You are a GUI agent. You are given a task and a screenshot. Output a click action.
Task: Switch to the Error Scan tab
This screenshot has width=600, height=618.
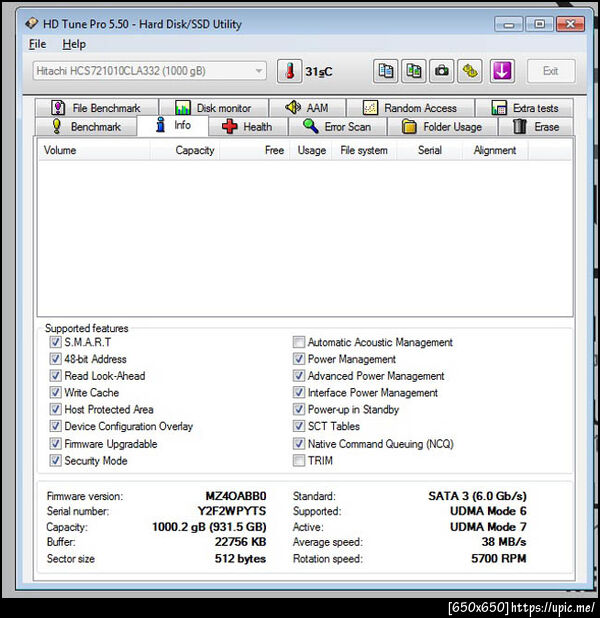click(x=337, y=127)
